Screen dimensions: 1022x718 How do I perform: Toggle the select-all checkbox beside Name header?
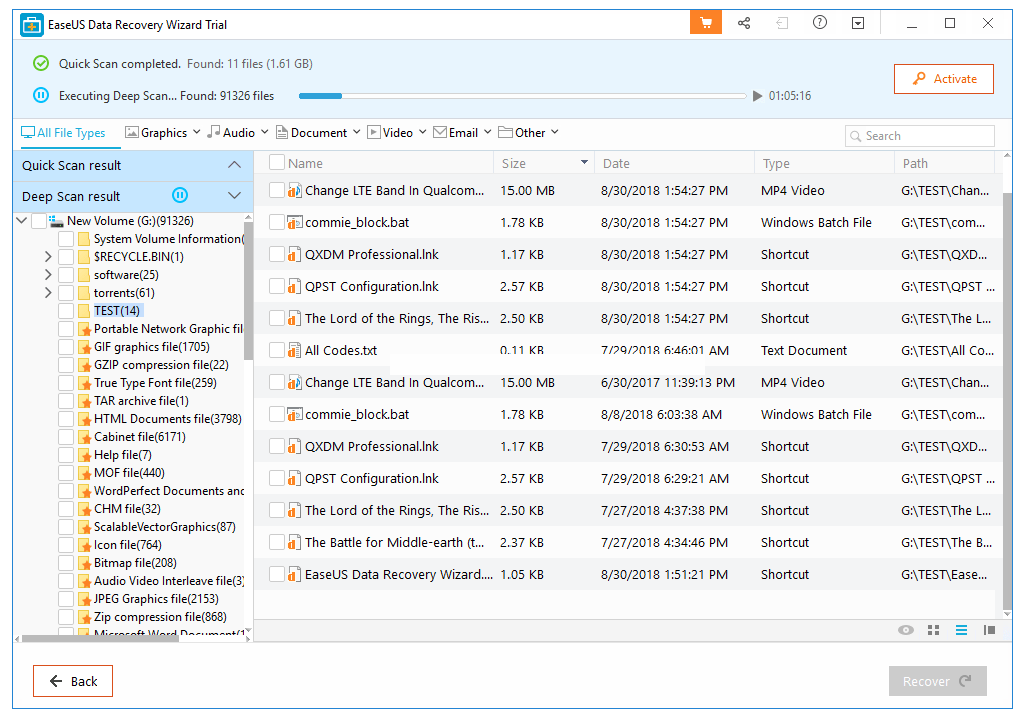point(277,163)
